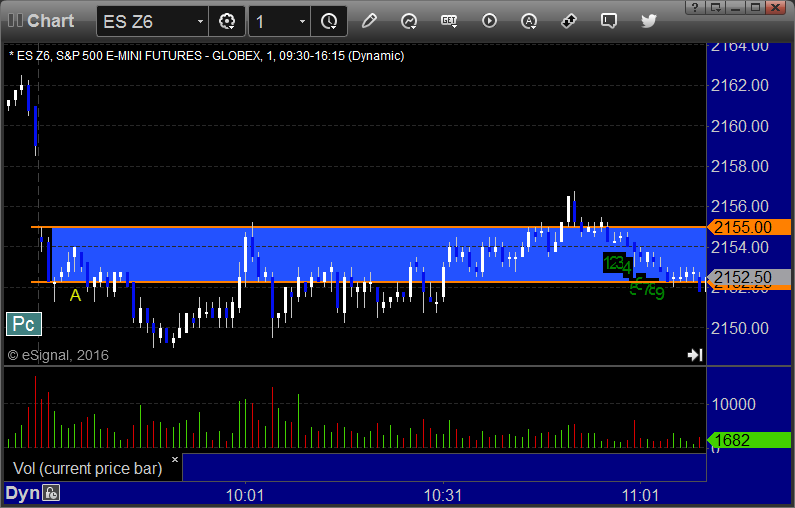Click the 2155.00 orange price label

[749, 227]
